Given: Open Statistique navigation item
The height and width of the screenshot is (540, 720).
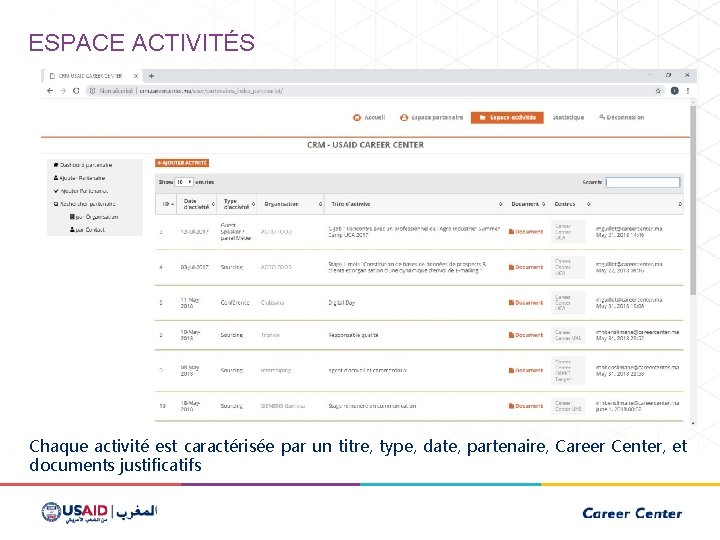Looking at the screenshot, I should [x=568, y=118].
